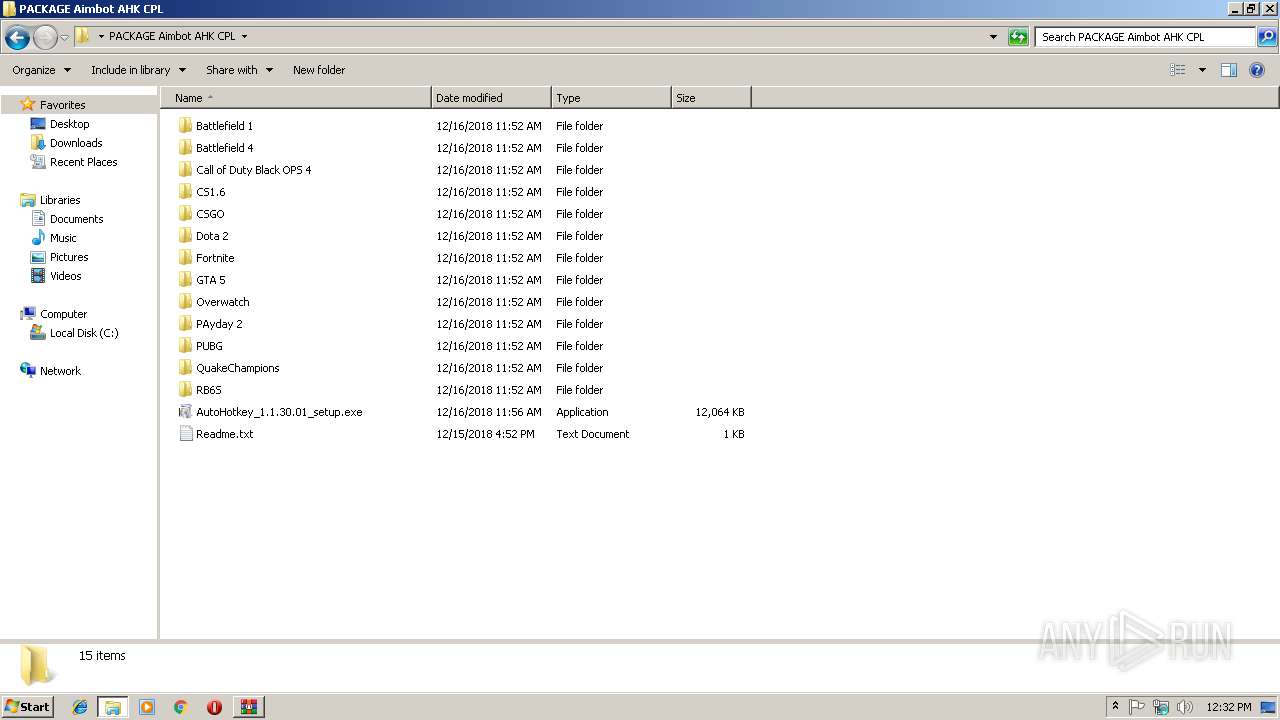
Task: Select the GTA 5 folder icon
Action: [185, 280]
